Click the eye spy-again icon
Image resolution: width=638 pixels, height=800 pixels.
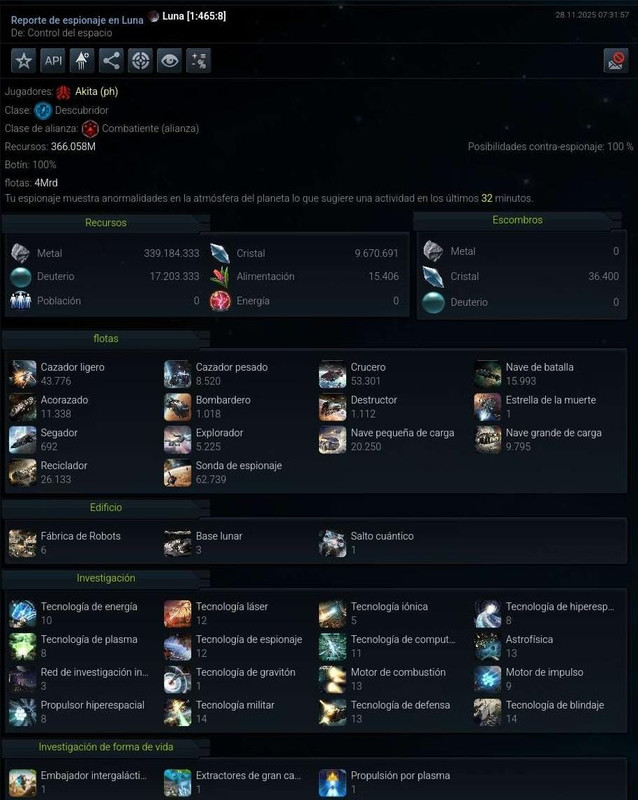[169, 61]
